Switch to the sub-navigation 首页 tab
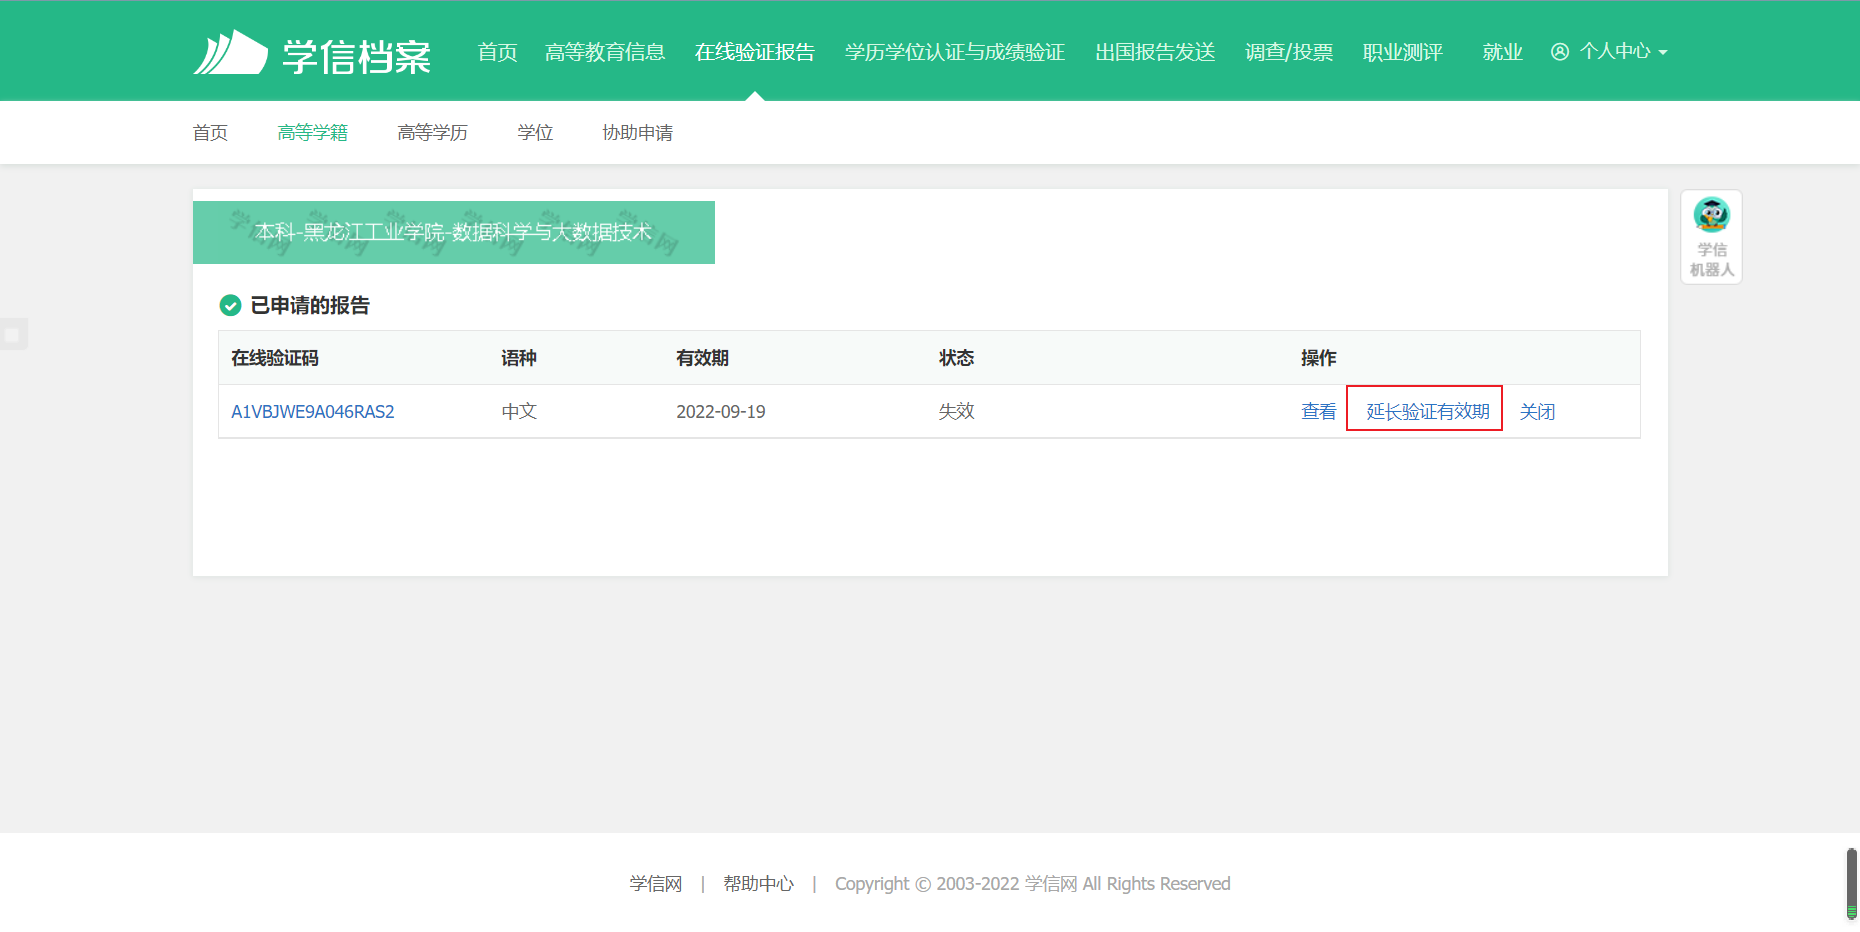 click(x=210, y=133)
